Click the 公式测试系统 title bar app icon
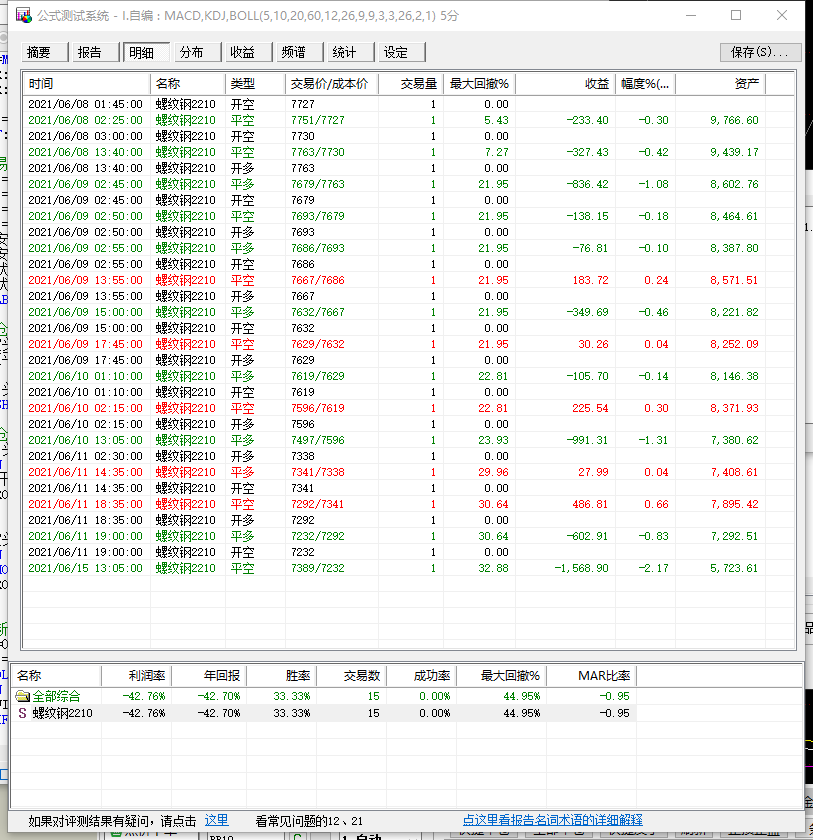Screen dimensions: 813x840 [x=24, y=15]
